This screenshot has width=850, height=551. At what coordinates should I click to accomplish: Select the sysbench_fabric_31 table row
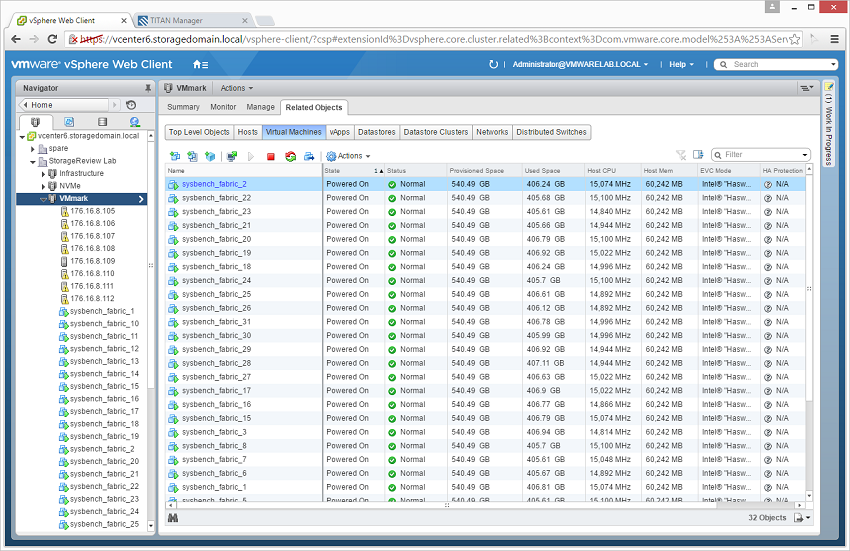[485, 322]
